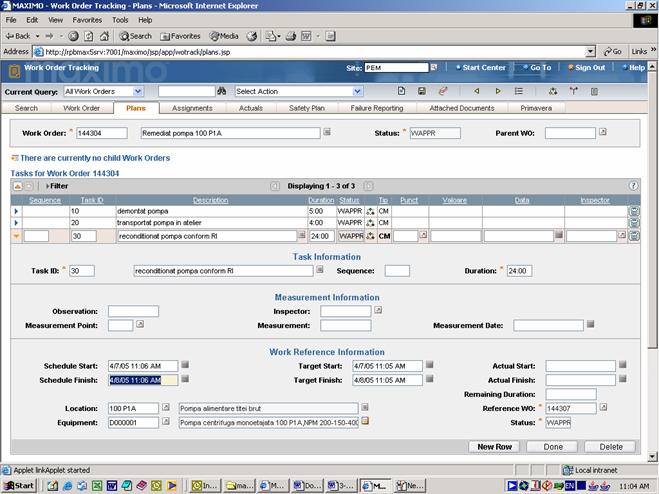The width and height of the screenshot is (659, 494).
Task: Click the save work order disk icon
Action: [422, 91]
